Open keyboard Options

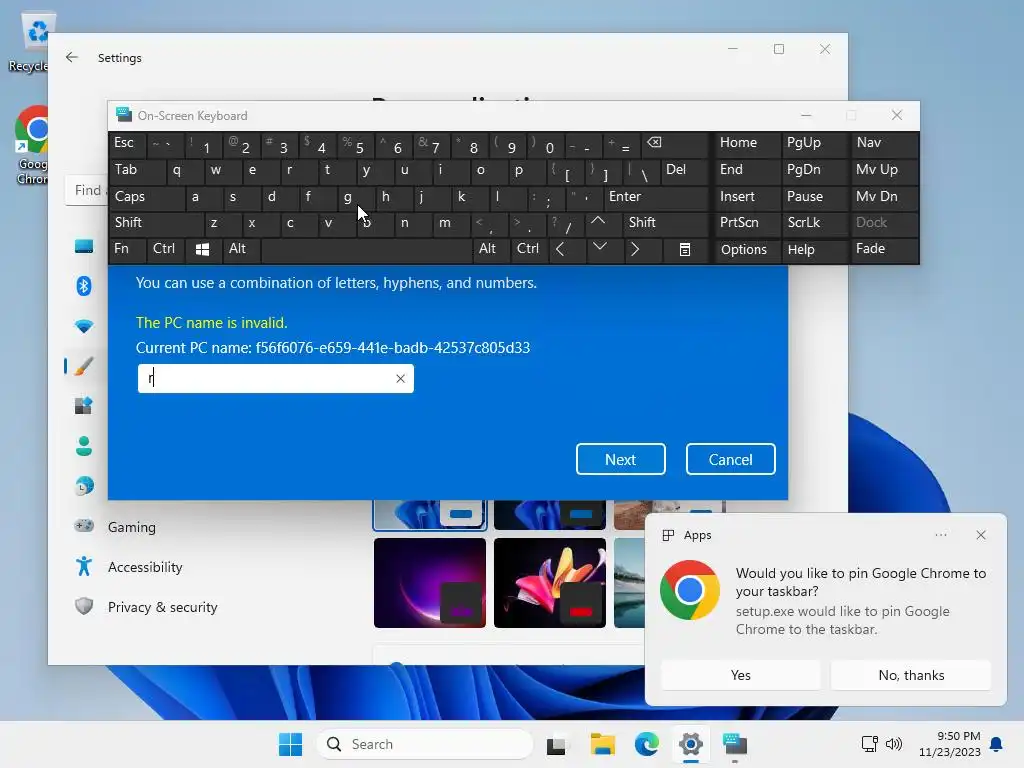tap(747, 249)
